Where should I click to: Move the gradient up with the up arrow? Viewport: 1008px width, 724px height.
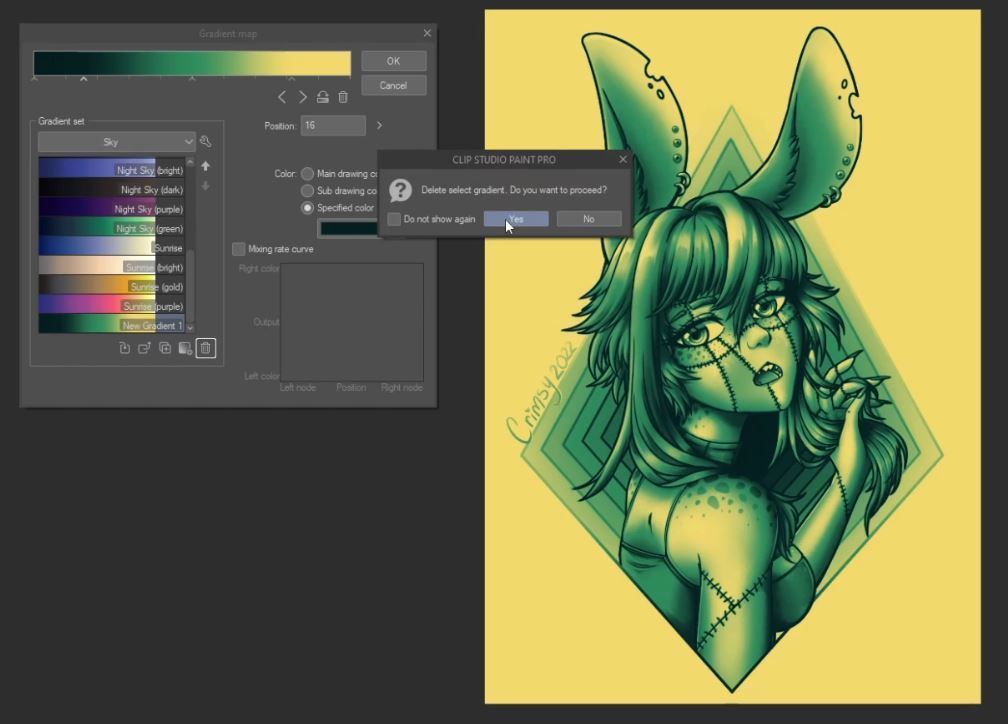coord(206,166)
